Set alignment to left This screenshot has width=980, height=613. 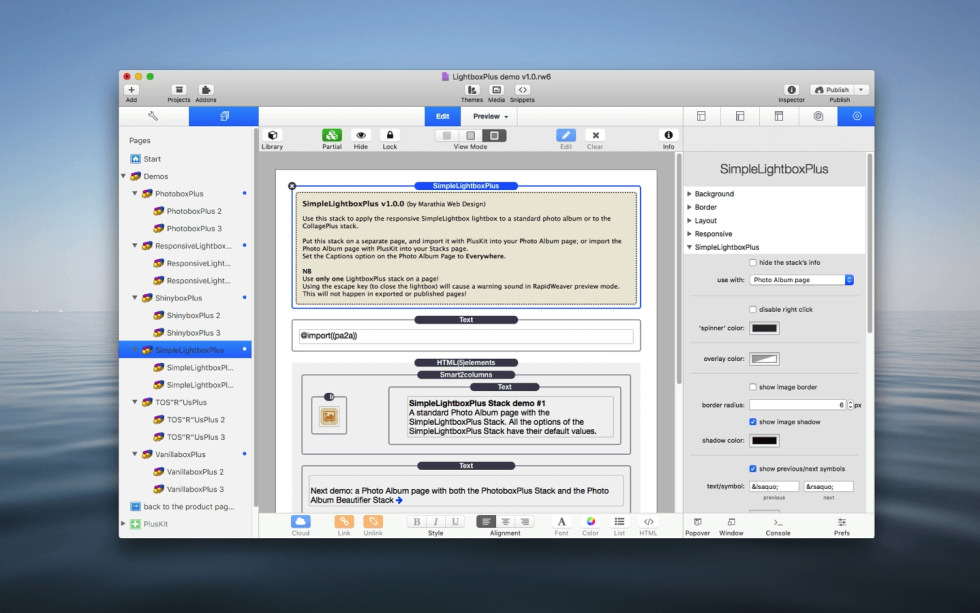486,522
